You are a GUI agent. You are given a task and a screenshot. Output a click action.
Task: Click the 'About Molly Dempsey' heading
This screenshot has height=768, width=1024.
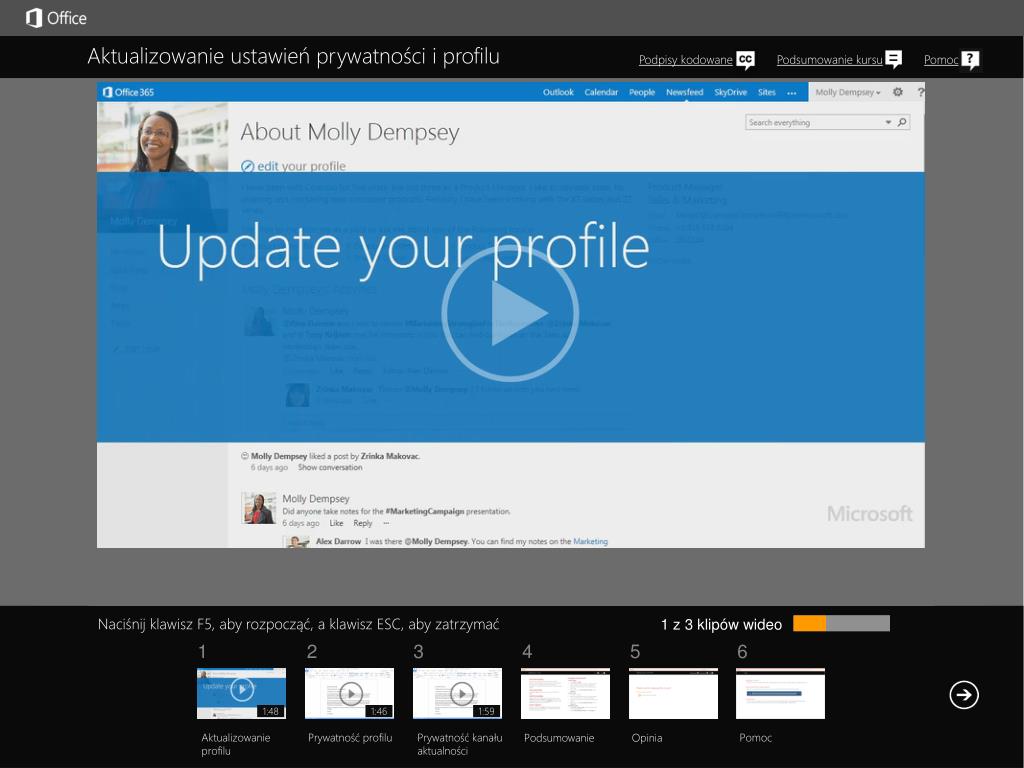click(350, 133)
